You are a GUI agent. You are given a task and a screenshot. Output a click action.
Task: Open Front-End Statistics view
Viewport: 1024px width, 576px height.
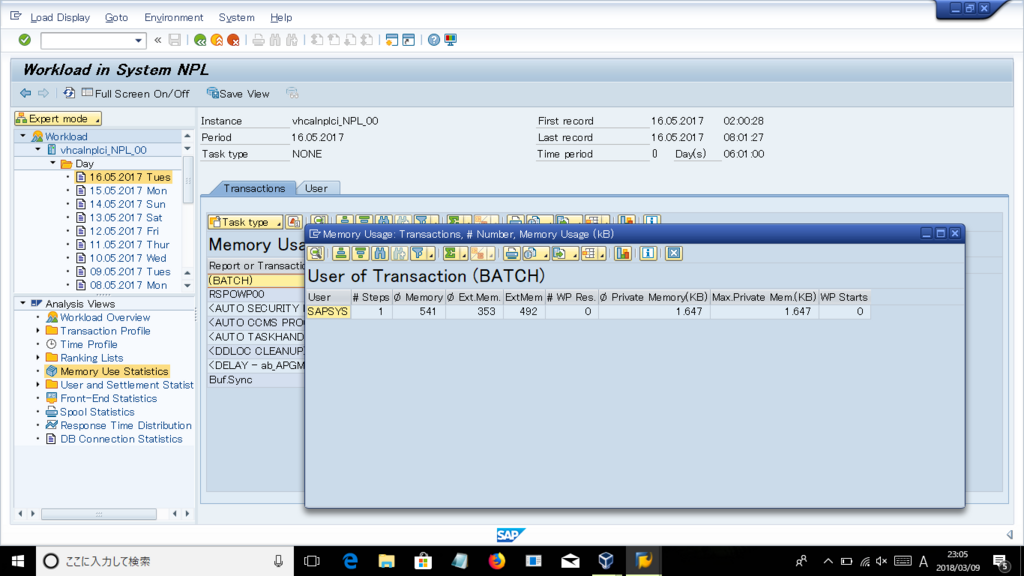[x=108, y=398]
